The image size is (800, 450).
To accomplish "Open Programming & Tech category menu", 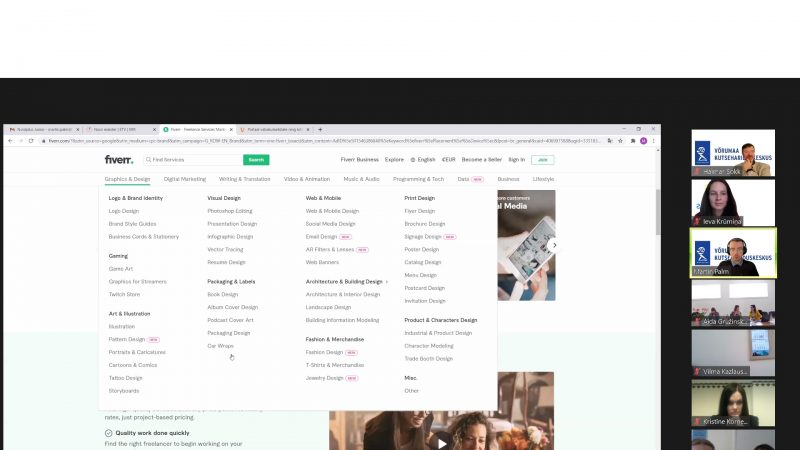I will (x=418, y=179).
